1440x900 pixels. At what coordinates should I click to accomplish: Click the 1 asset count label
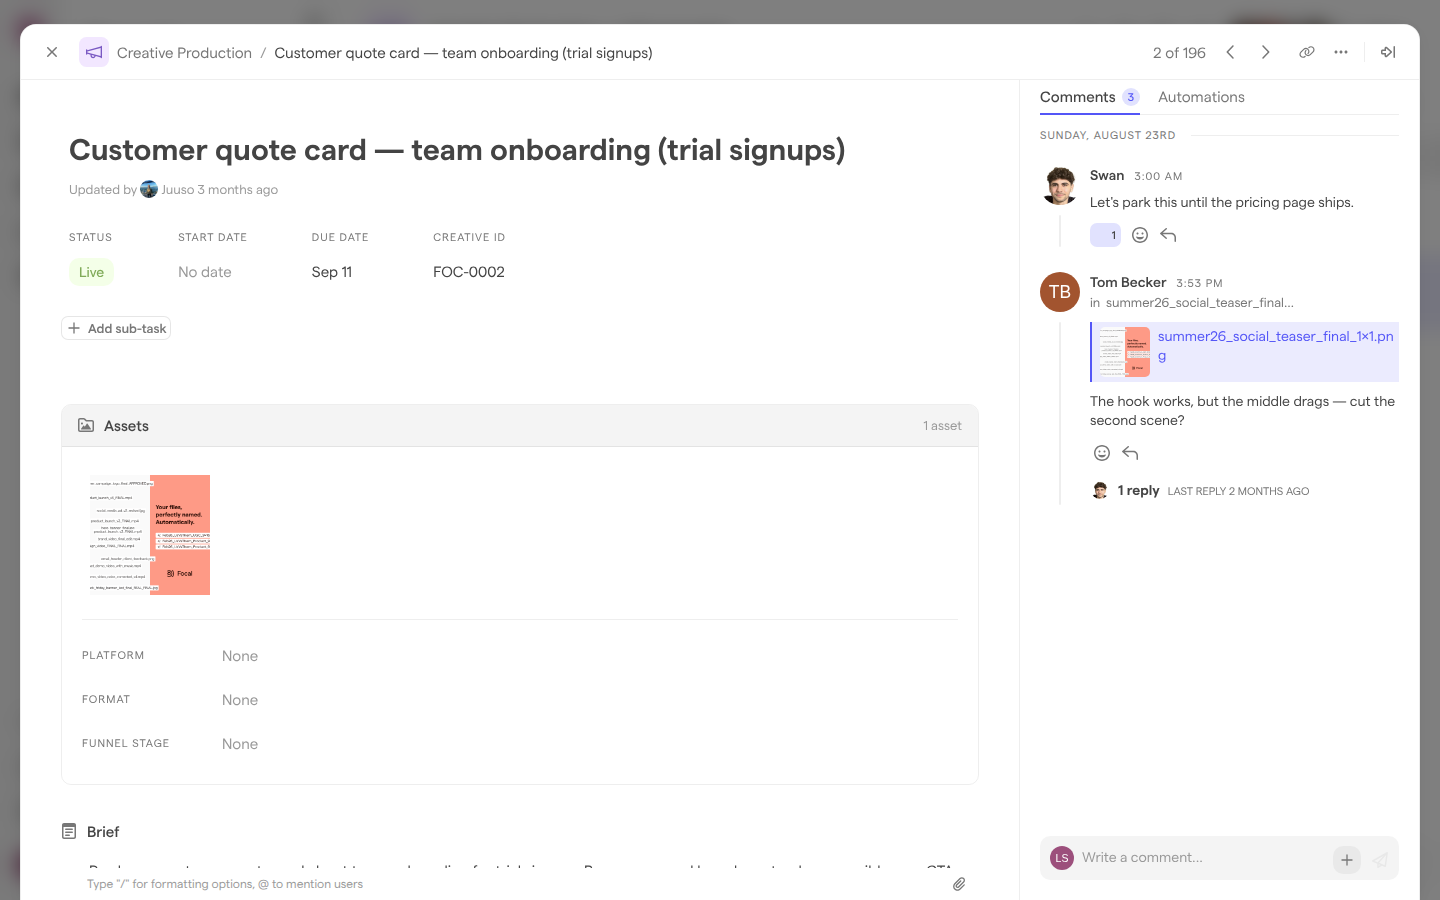[x=942, y=426]
